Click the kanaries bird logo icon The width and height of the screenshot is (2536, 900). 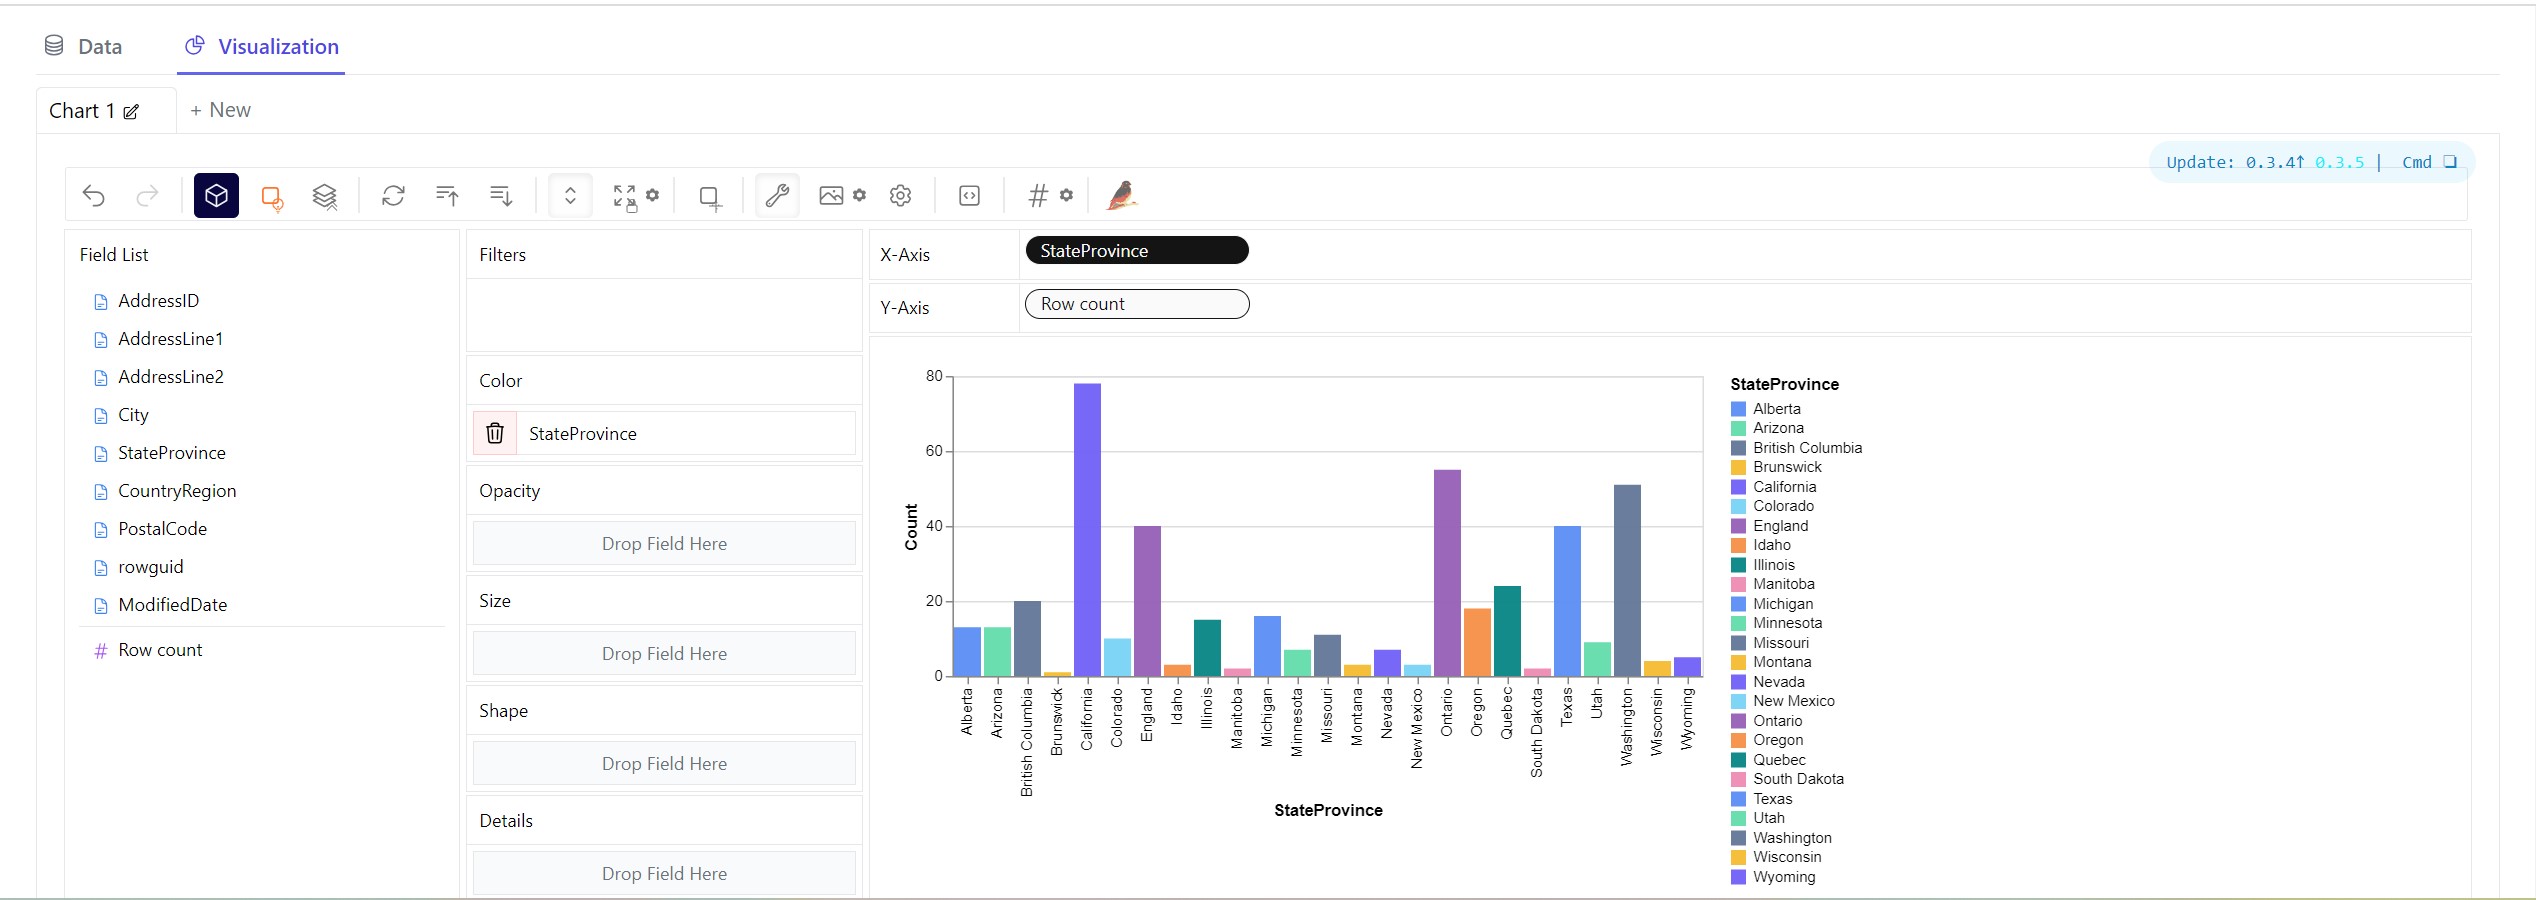[x=1122, y=195]
